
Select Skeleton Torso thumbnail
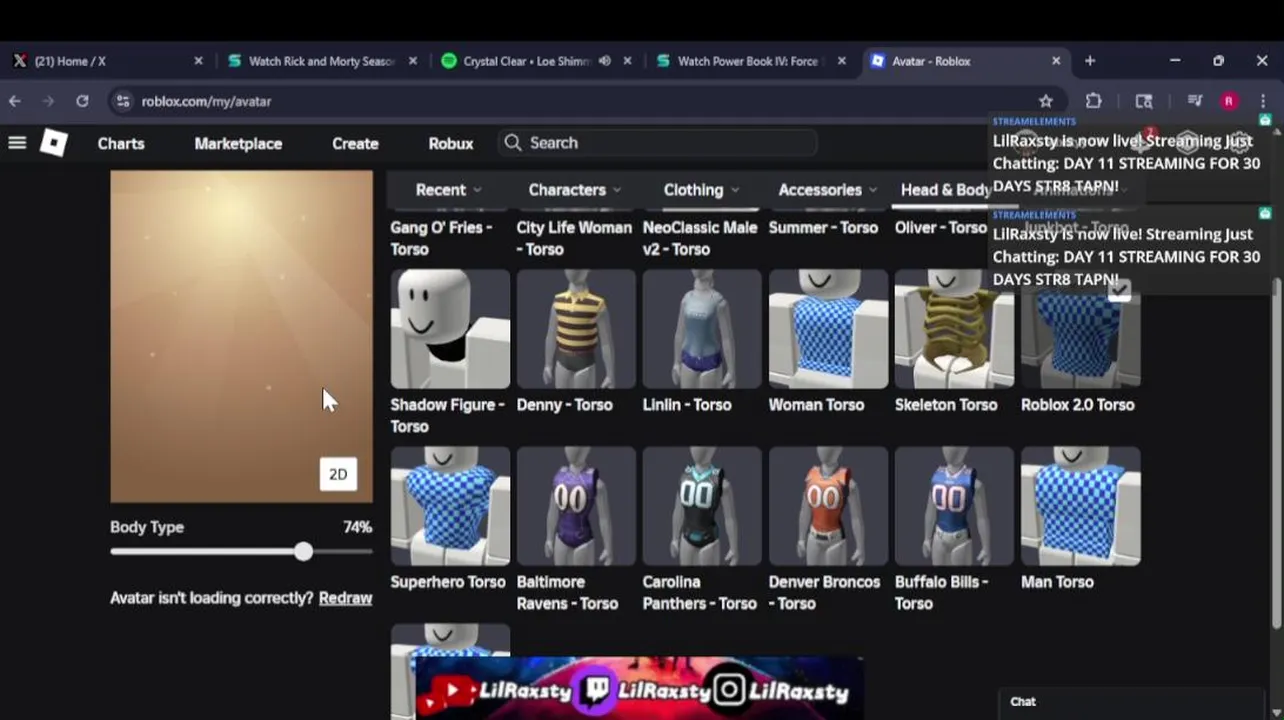[954, 329]
